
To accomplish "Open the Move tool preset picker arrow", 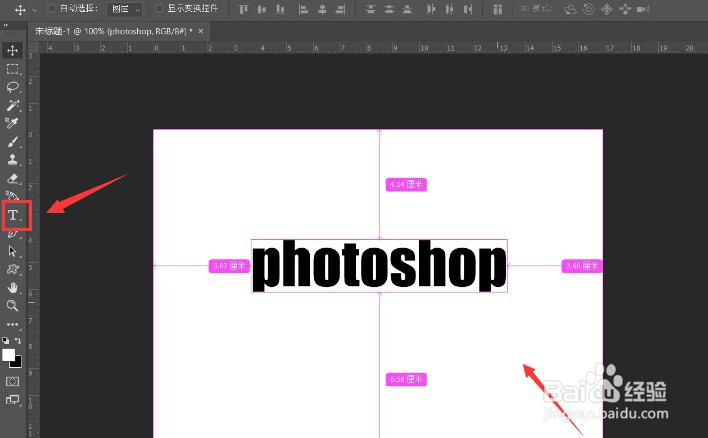I will pyautogui.click(x=34, y=9).
